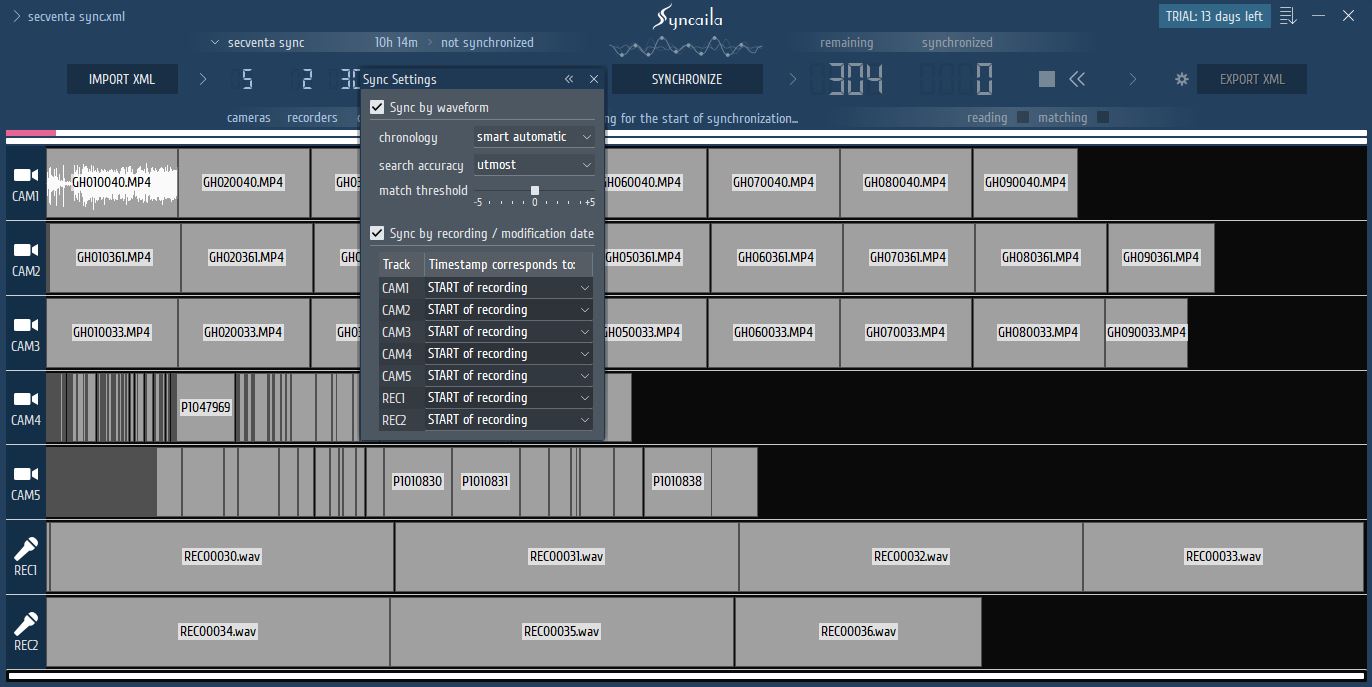Adjust the match threshold slider handle
Screen dimensions: 1372x687
click(x=535, y=190)
